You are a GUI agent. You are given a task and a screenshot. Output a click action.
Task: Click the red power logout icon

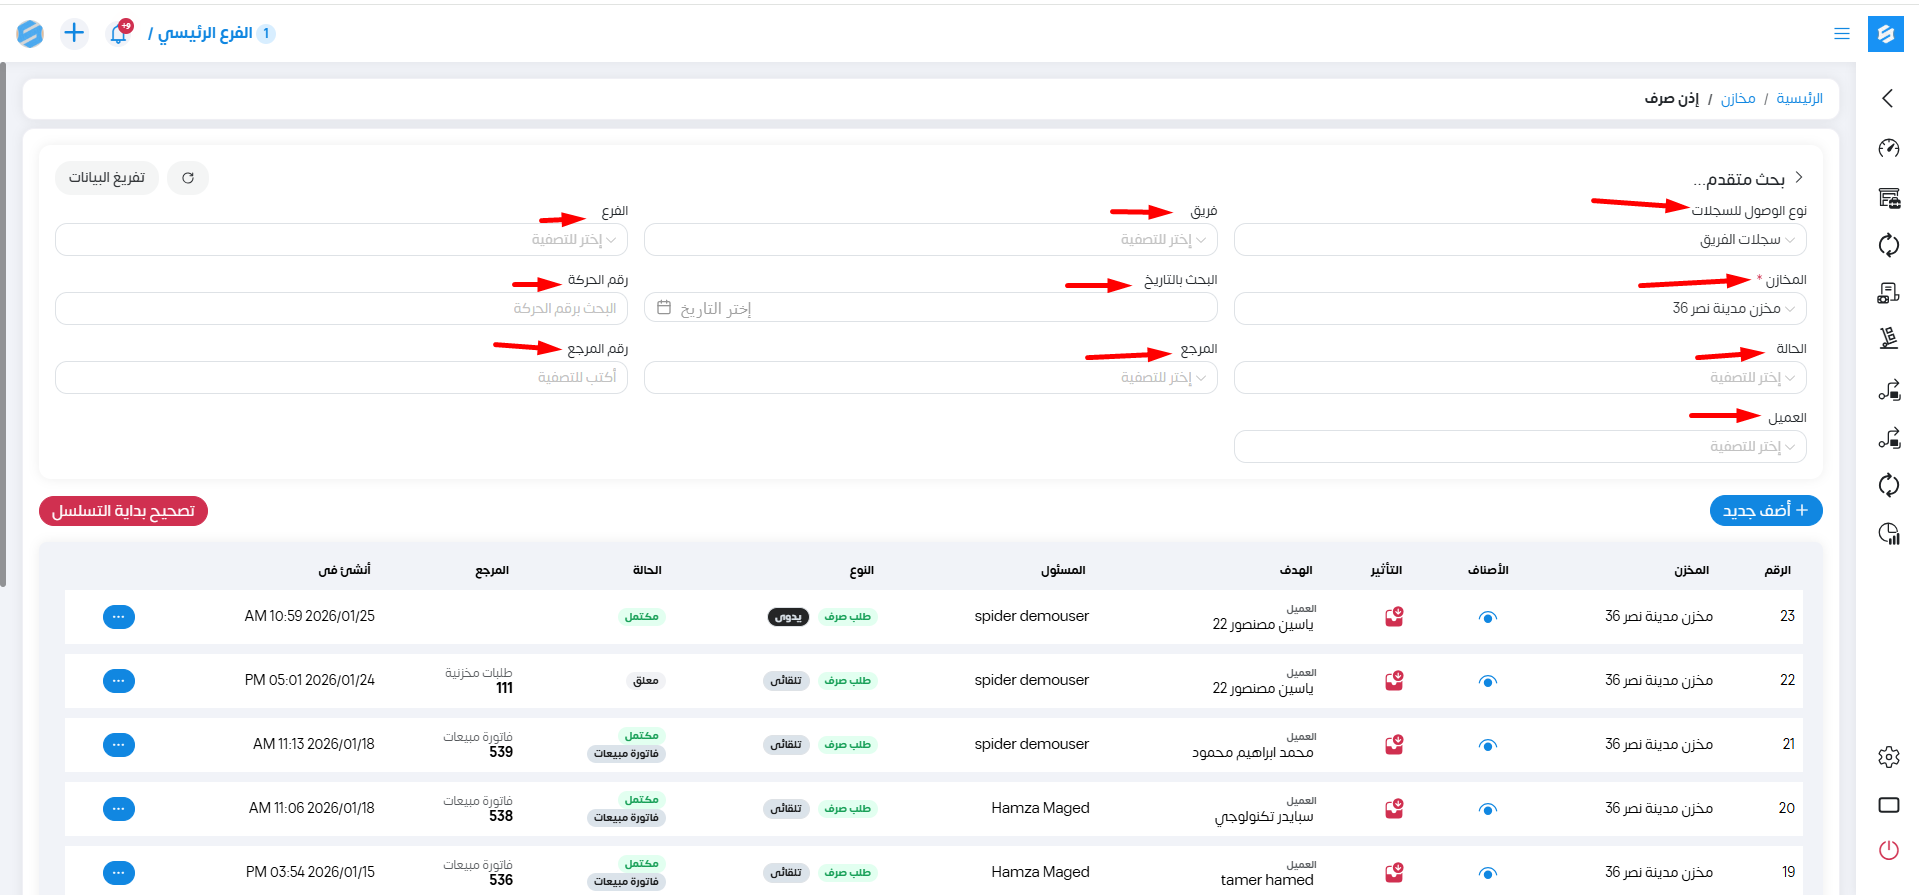pos(1888,850)
